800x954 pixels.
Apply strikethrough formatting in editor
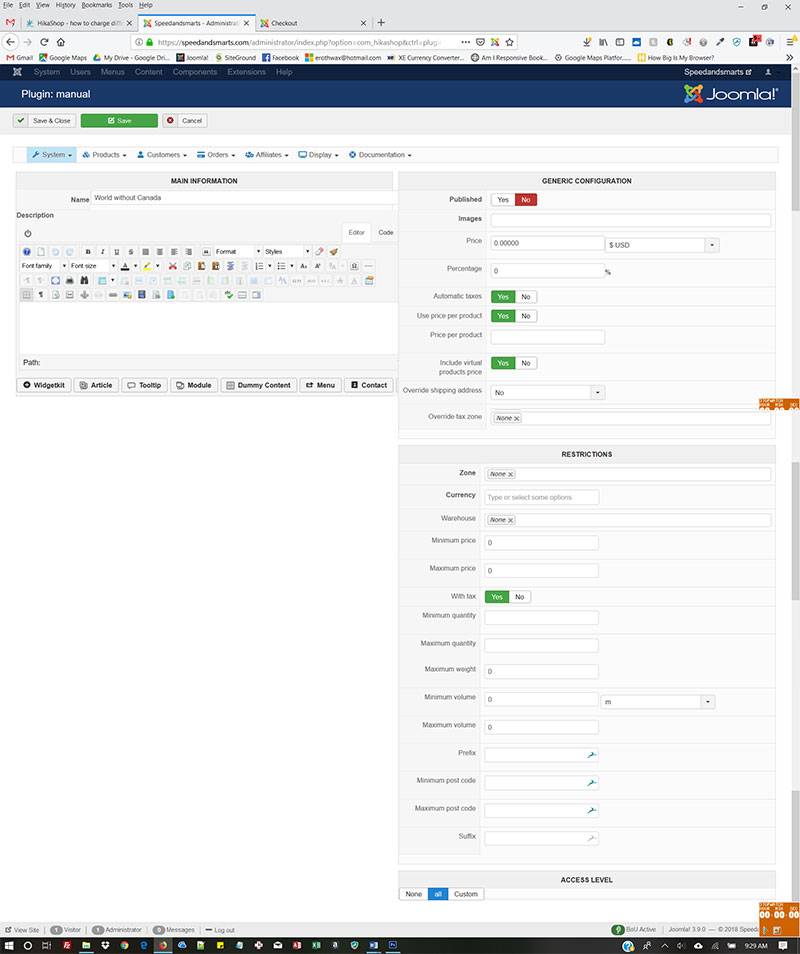(131, 251)
